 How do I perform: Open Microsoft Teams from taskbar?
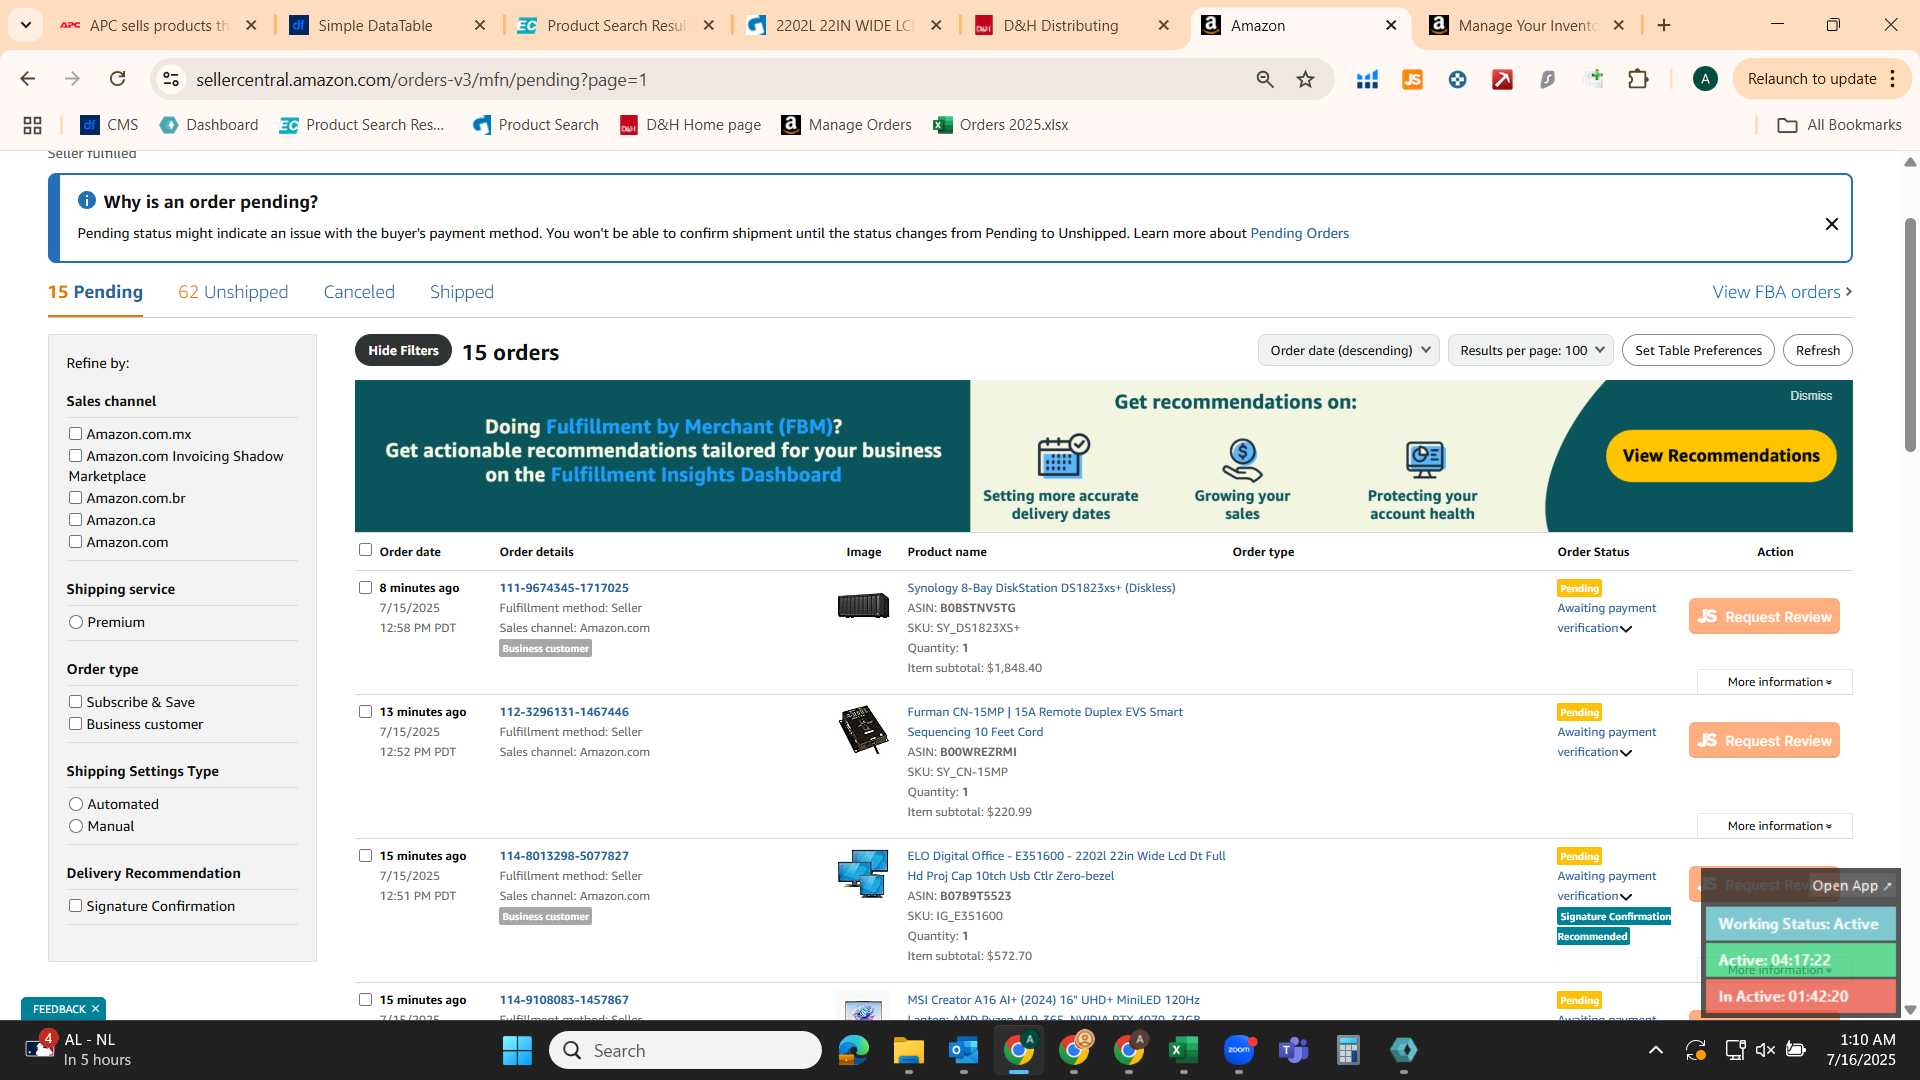coord(1293,1050)
